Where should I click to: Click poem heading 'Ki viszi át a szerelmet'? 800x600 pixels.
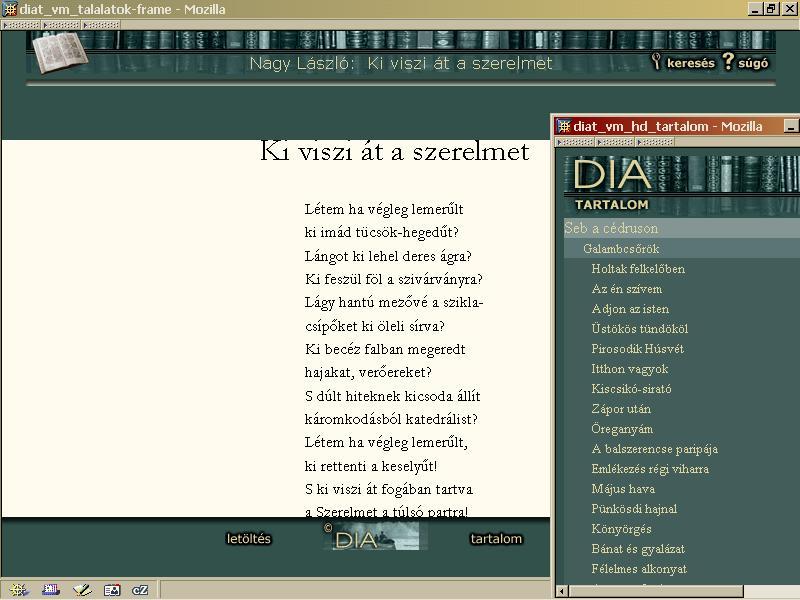click(x=394, y=151)
